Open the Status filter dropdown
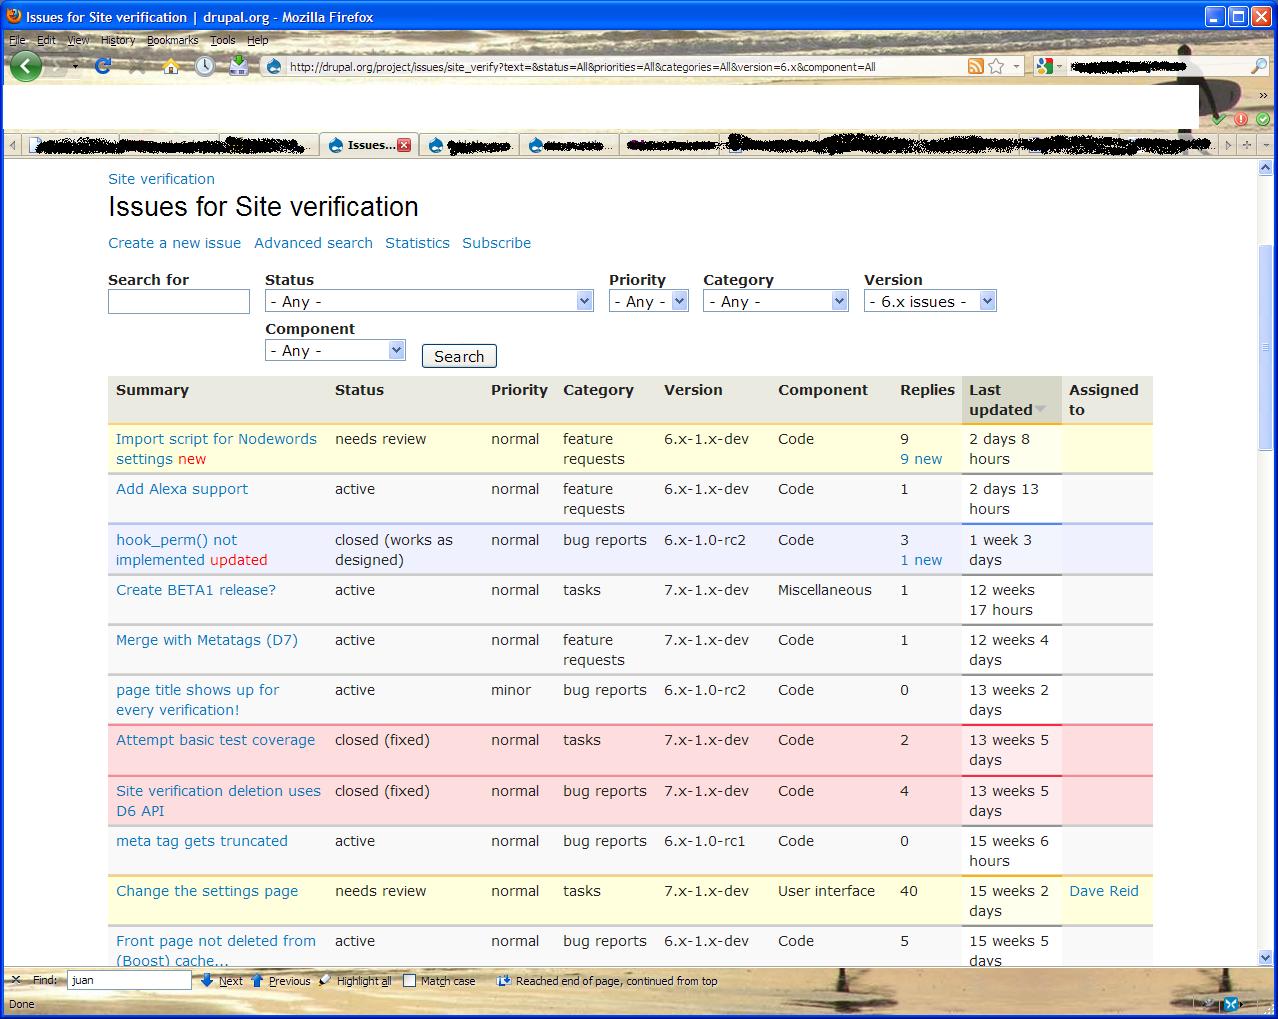This screenshot has width=1278, height=1019. (430, 301)
